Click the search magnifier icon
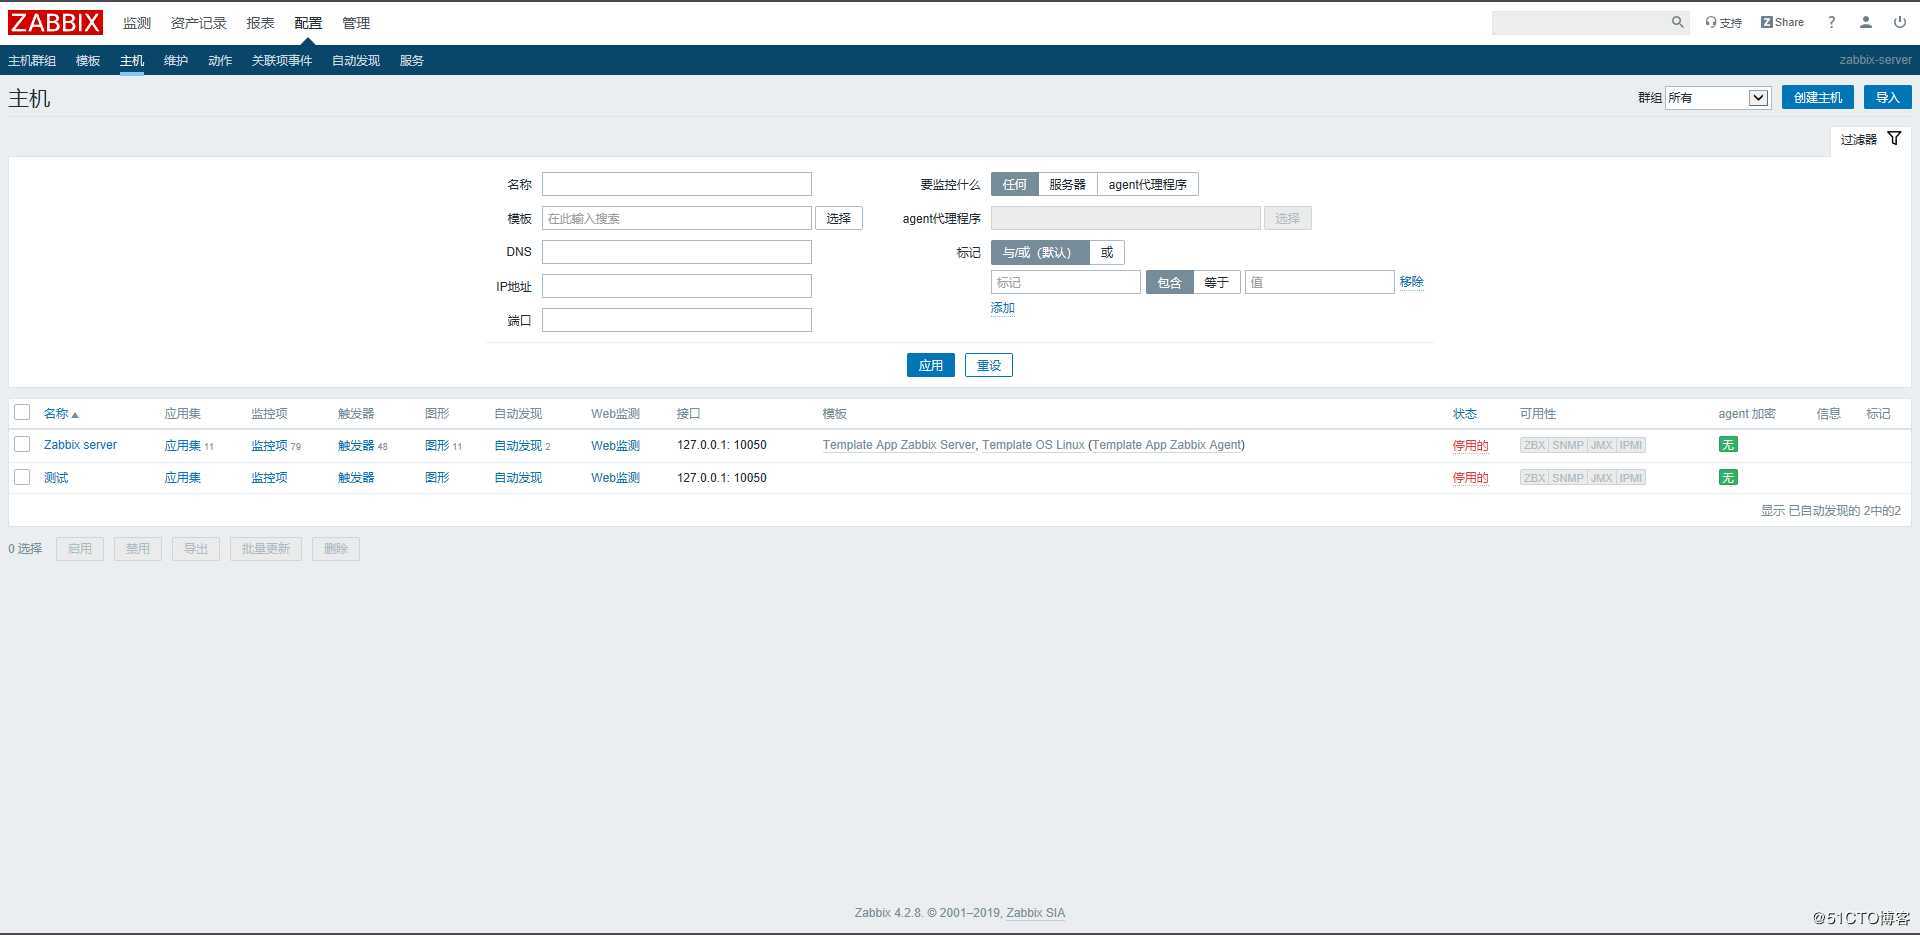 pos(1677,22)
